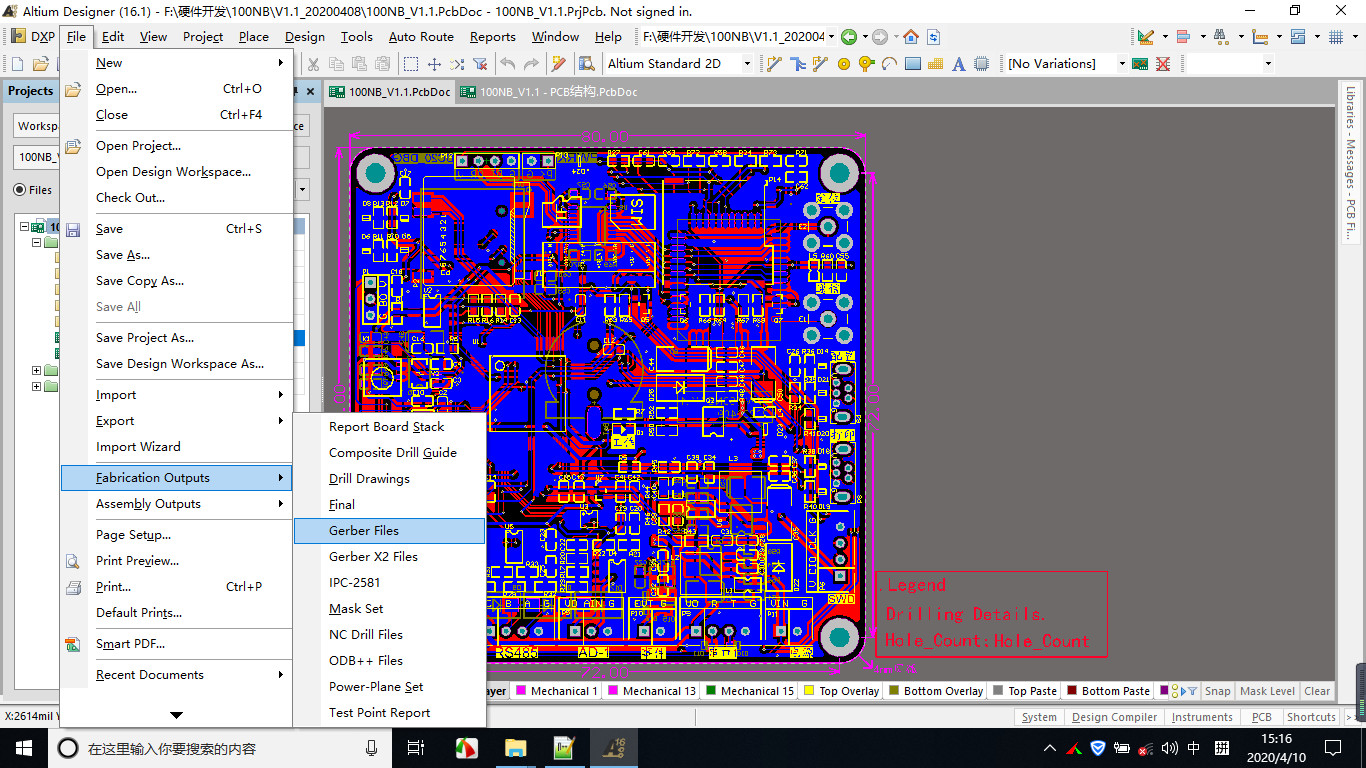Click the Mechanical 15 green color swatch
The height and width of the screenshot is (768, 1366).
click(711, 691)
